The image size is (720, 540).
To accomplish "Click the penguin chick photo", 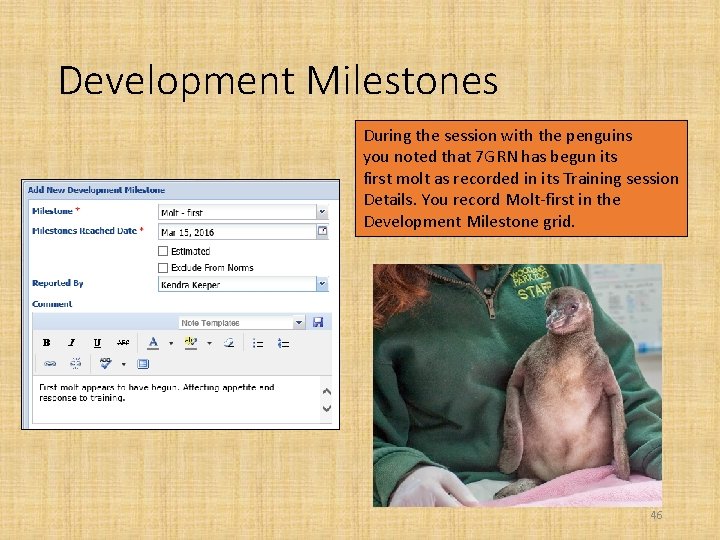I will click(x=518, y=385).
